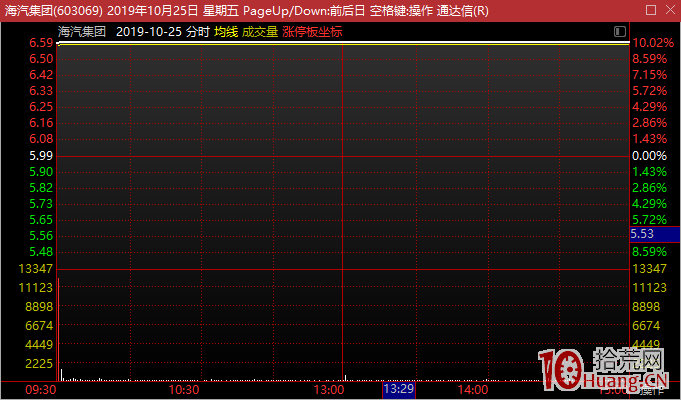Click the 成交量 legend label
This screenshot has width=681, height=400.
(260, 32)
